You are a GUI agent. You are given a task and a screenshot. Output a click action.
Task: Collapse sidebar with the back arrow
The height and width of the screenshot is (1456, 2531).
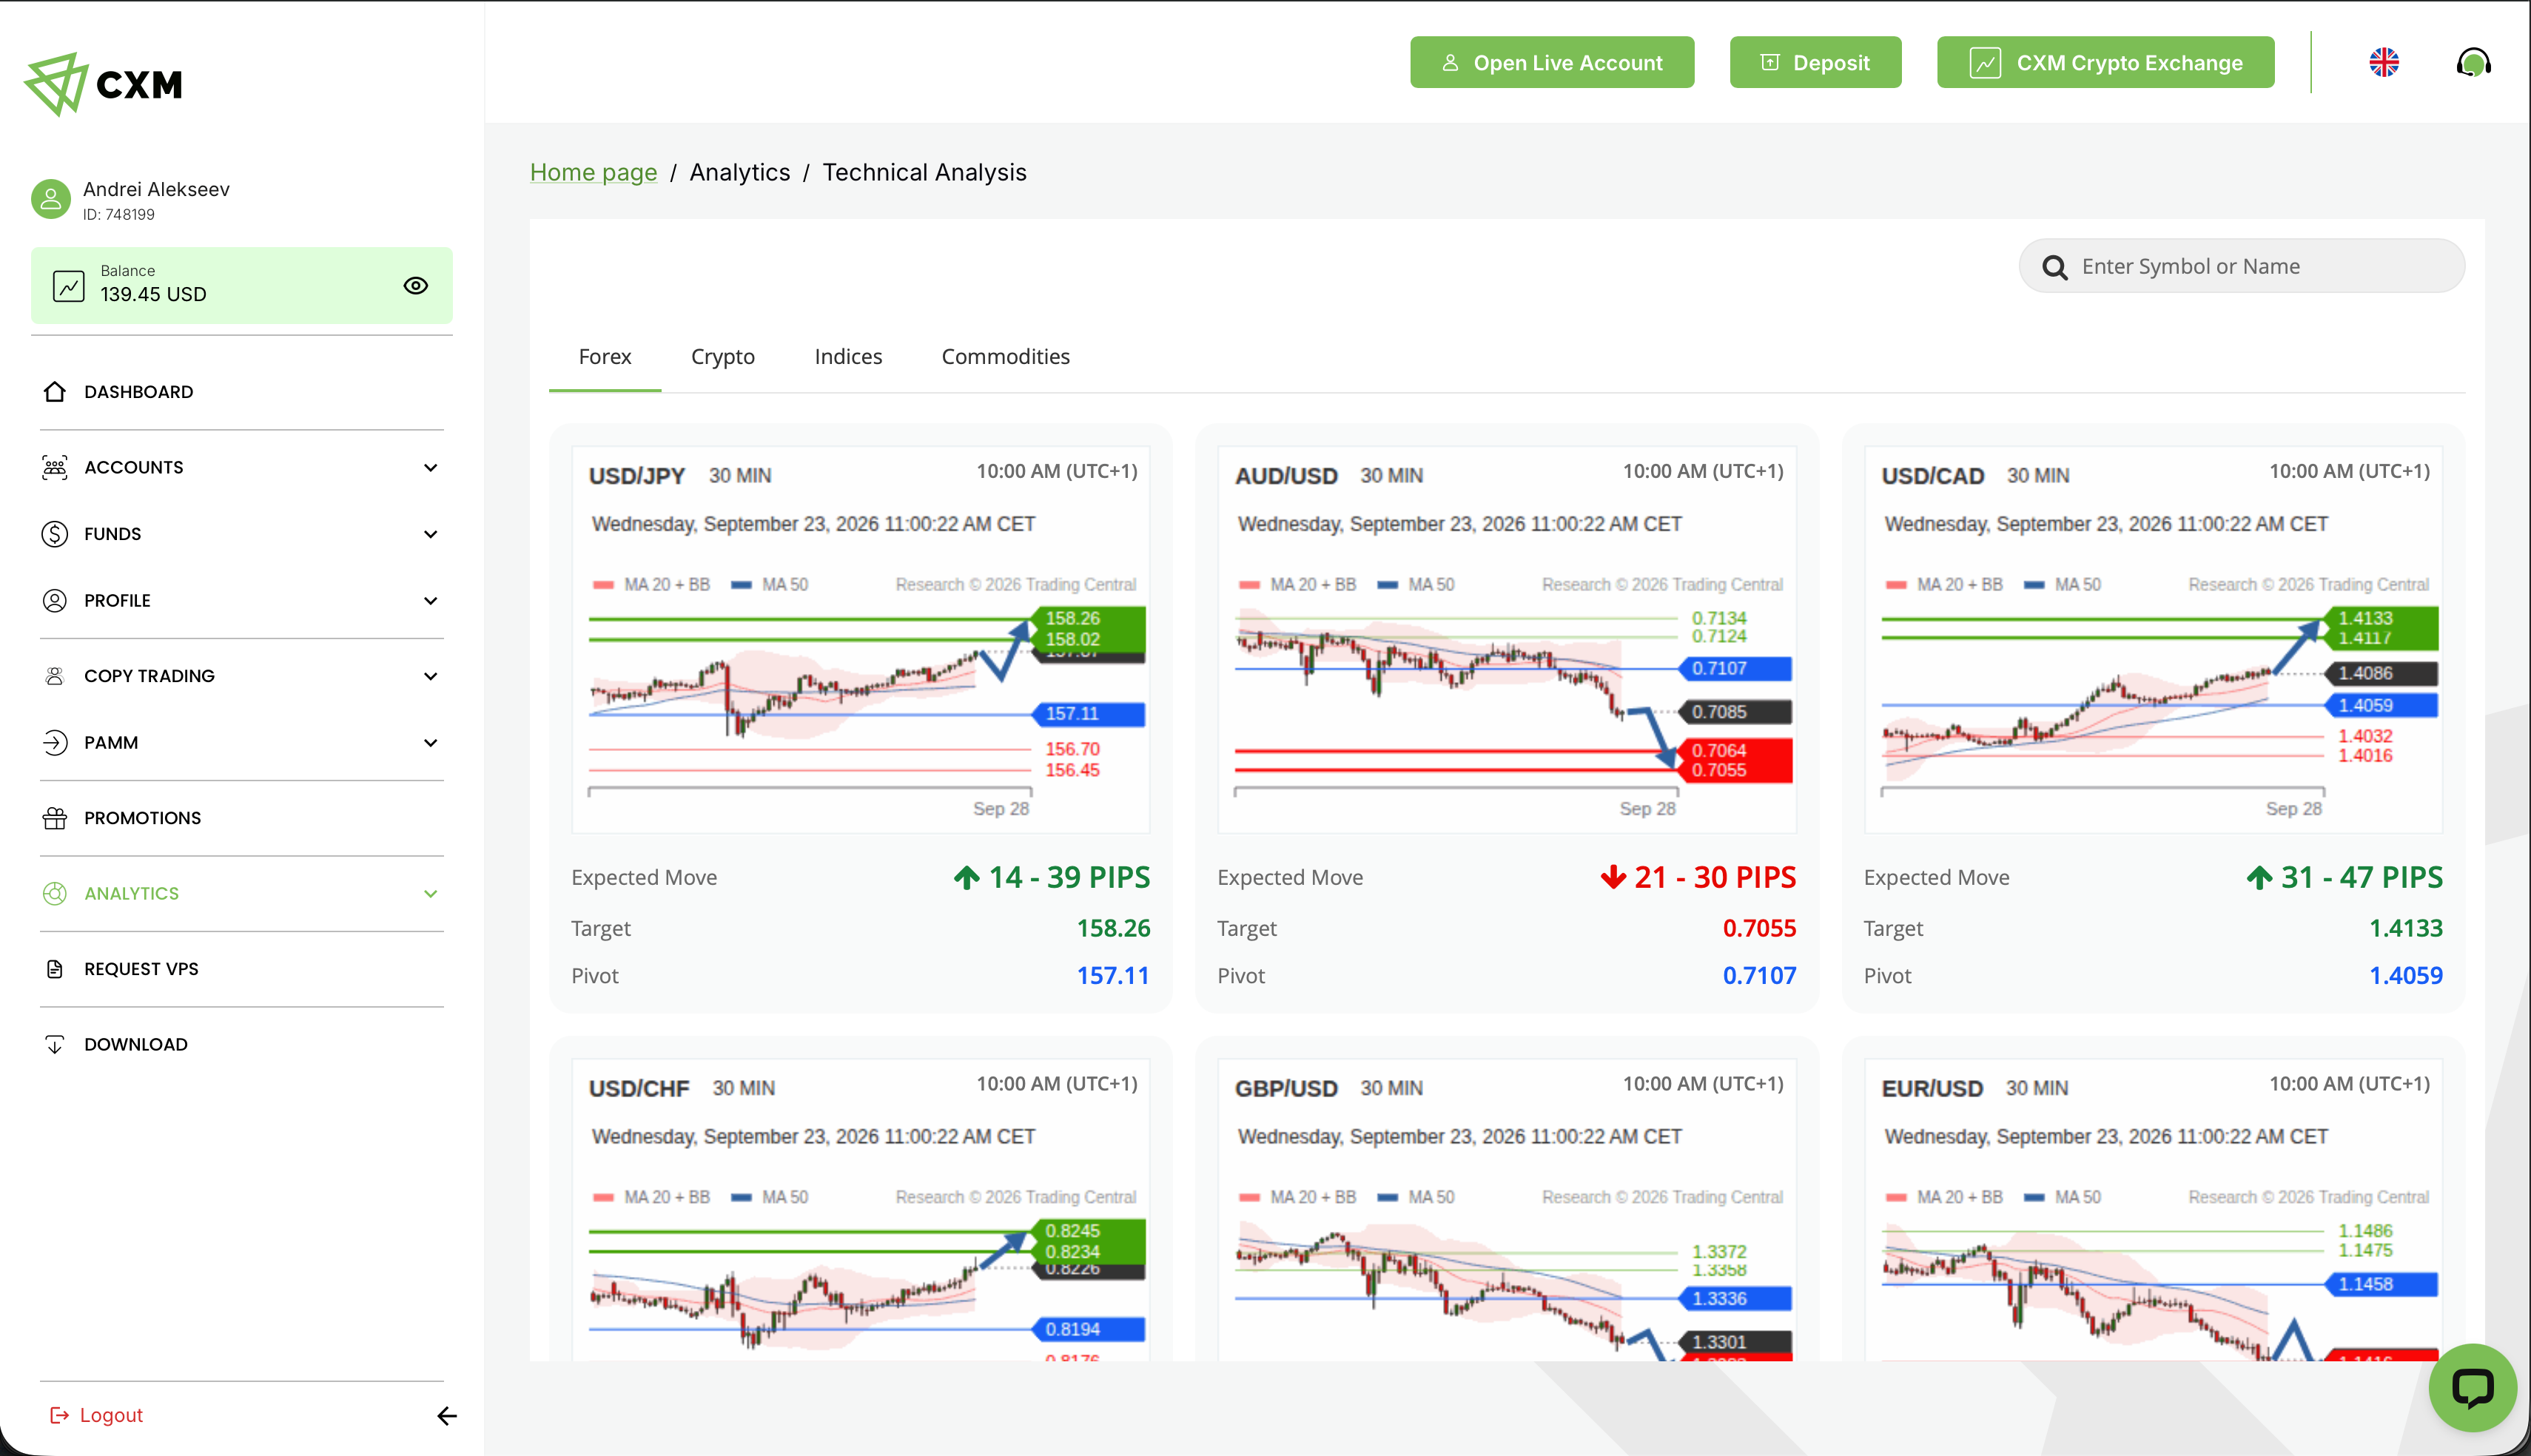447,1415
